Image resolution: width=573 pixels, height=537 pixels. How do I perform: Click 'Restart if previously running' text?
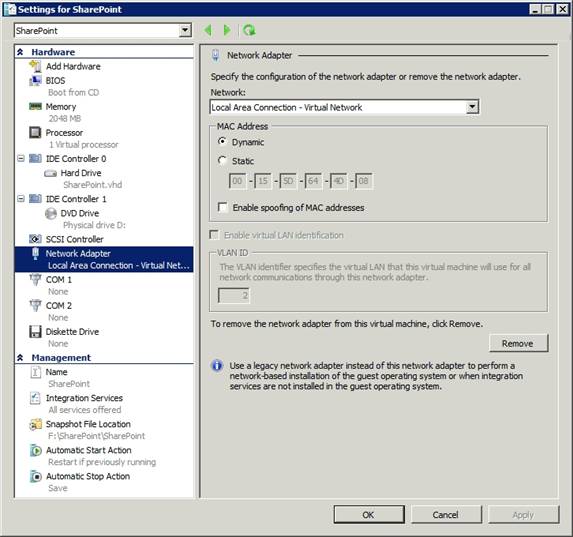[x=102, y=462]
